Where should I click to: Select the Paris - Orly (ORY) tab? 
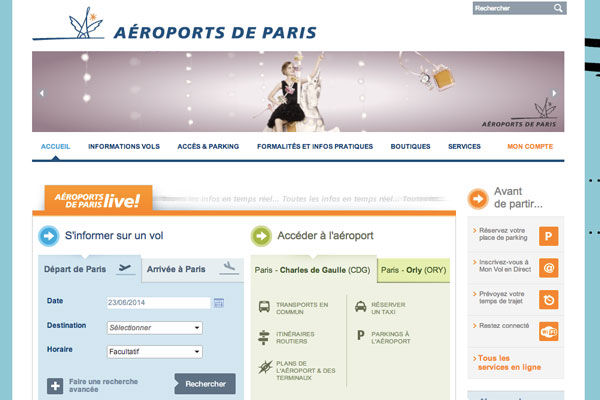pos(413,270)
